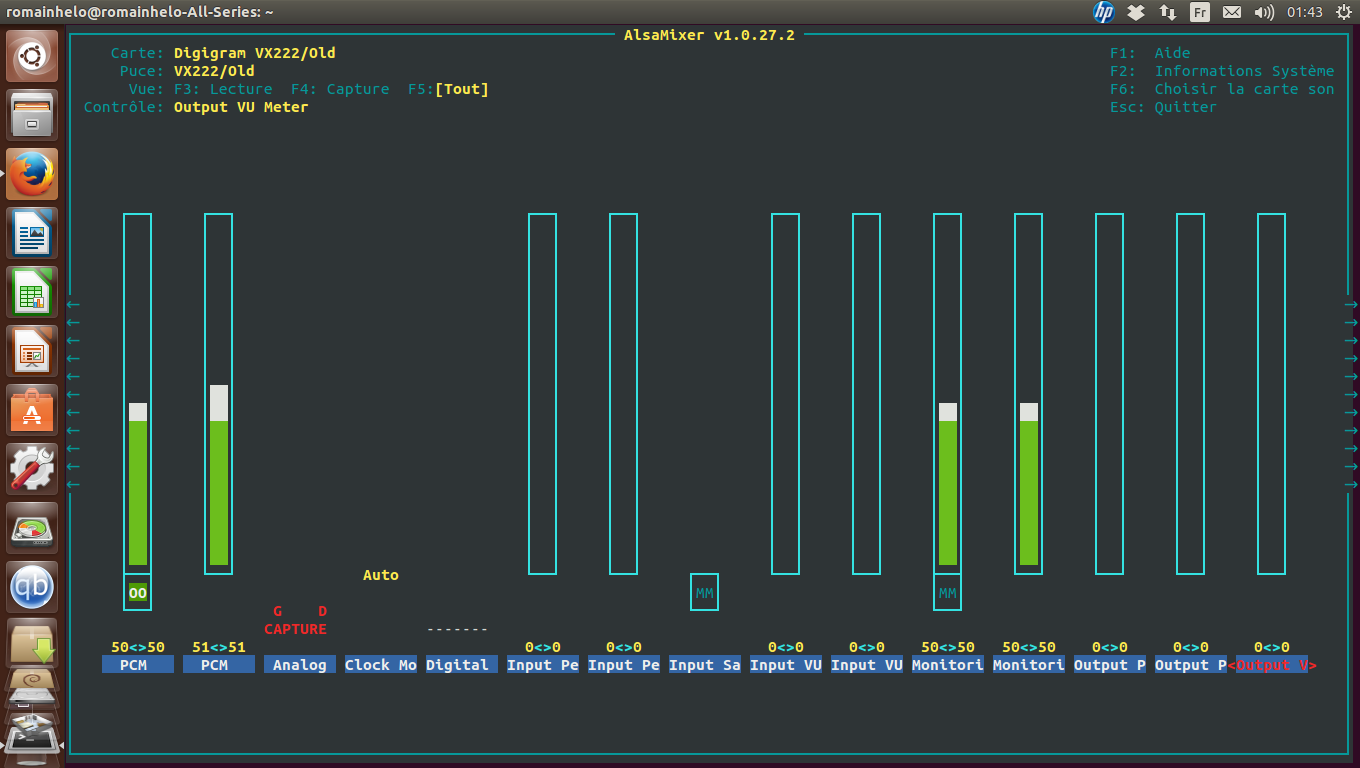Open the Files manager from the dock
1360x768 pixels.
(x=33, y=115)
